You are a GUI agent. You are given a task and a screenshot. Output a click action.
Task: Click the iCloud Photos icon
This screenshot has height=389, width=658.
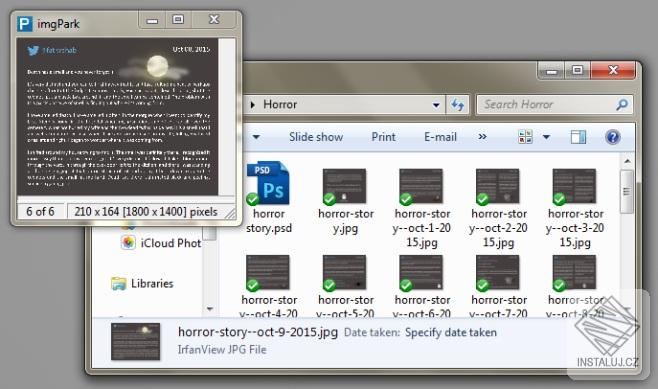click(128, 243)
